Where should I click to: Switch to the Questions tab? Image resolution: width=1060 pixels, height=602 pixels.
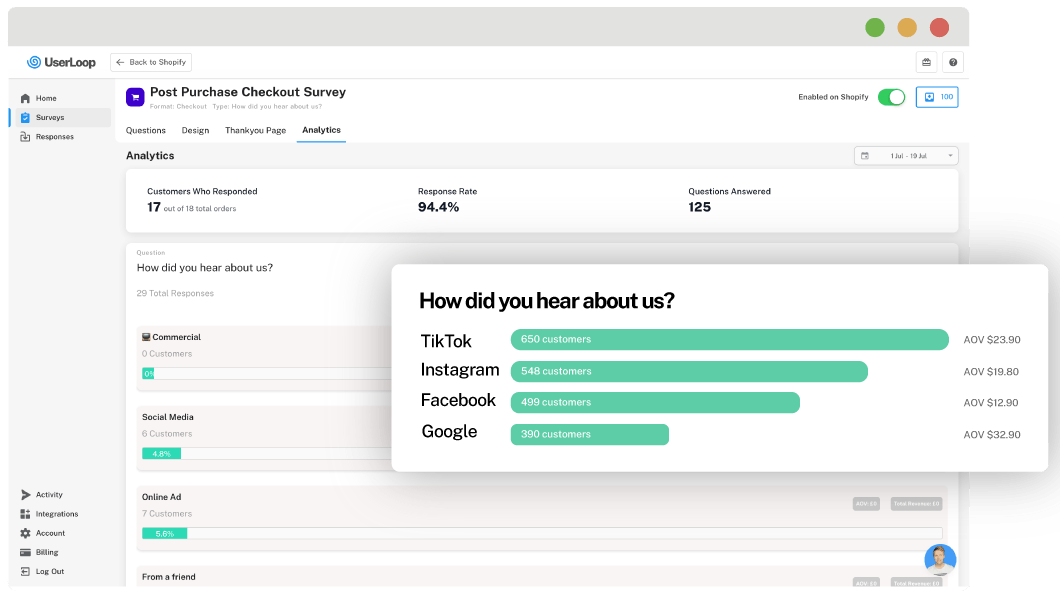pyautogui.click(x=145, y=130)
